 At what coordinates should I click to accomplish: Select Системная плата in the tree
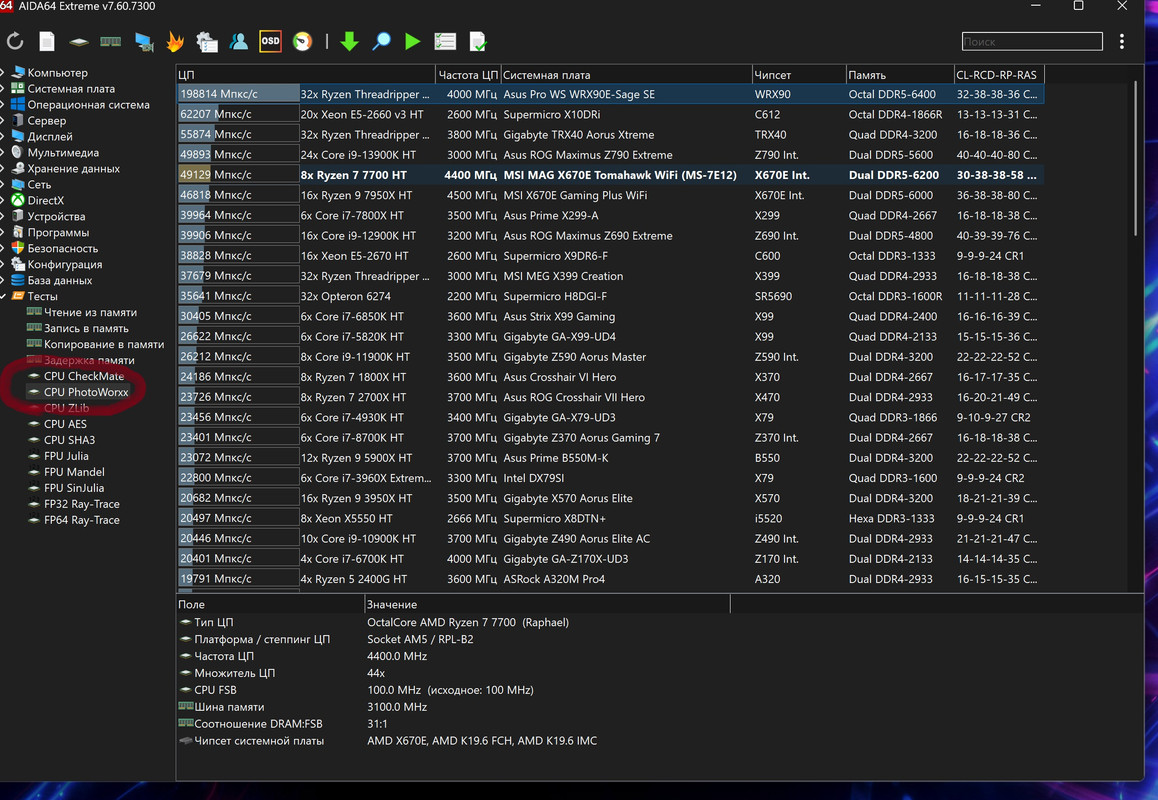[71, 89]
